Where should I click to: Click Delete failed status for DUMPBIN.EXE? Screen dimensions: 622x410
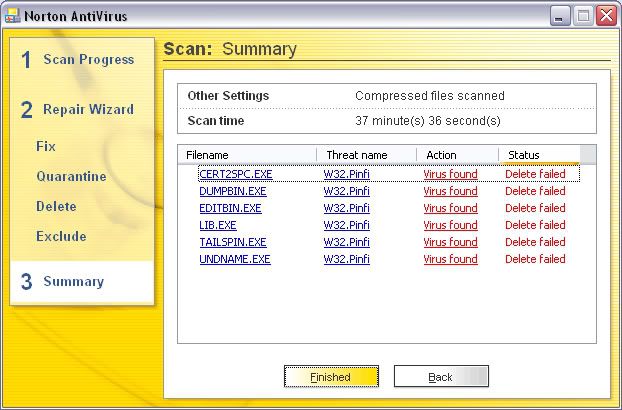(x=535, y=191)
